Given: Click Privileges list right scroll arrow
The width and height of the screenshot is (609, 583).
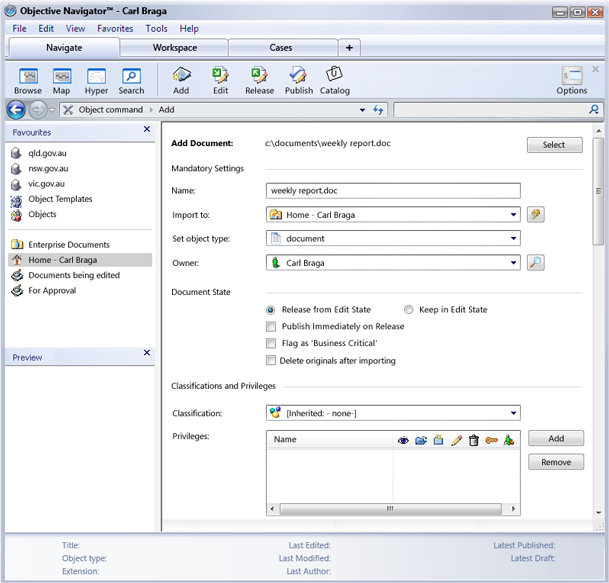Looking at the screenshot, I should [513, 508].
